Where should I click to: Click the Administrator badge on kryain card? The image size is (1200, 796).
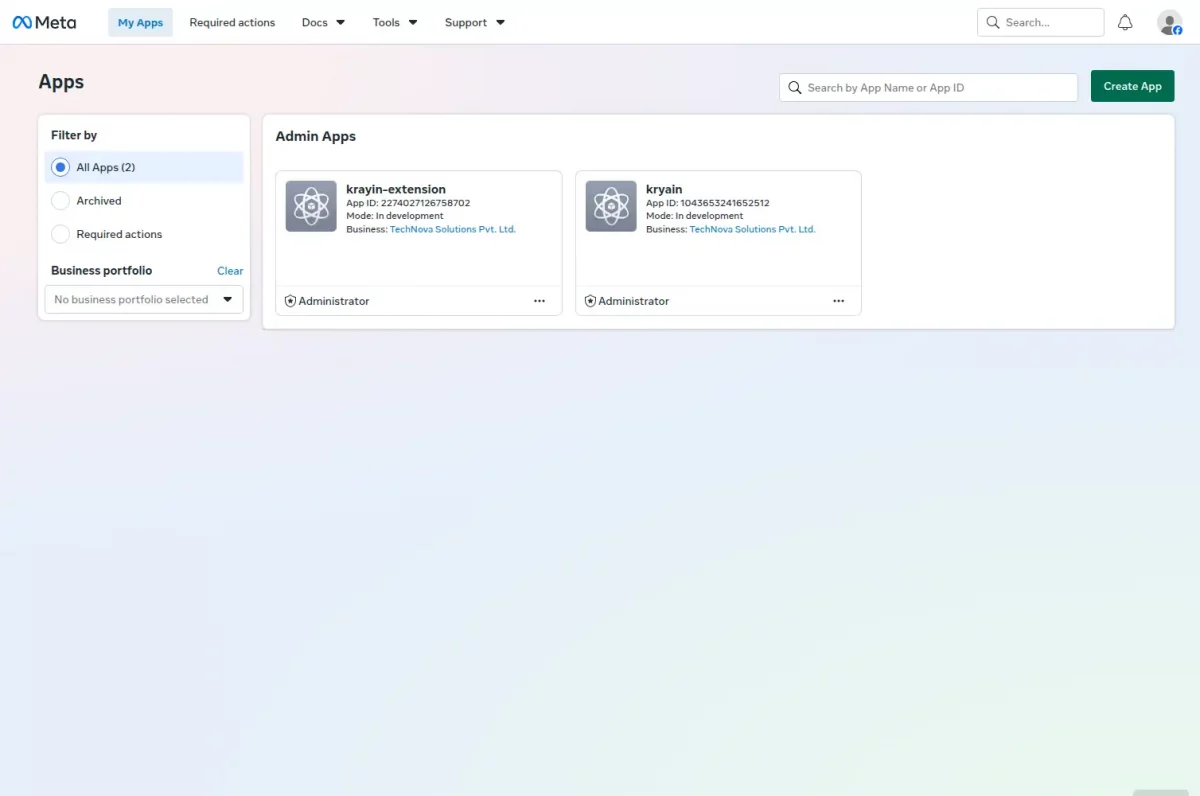pyautogui.click(x=627, y=301)
